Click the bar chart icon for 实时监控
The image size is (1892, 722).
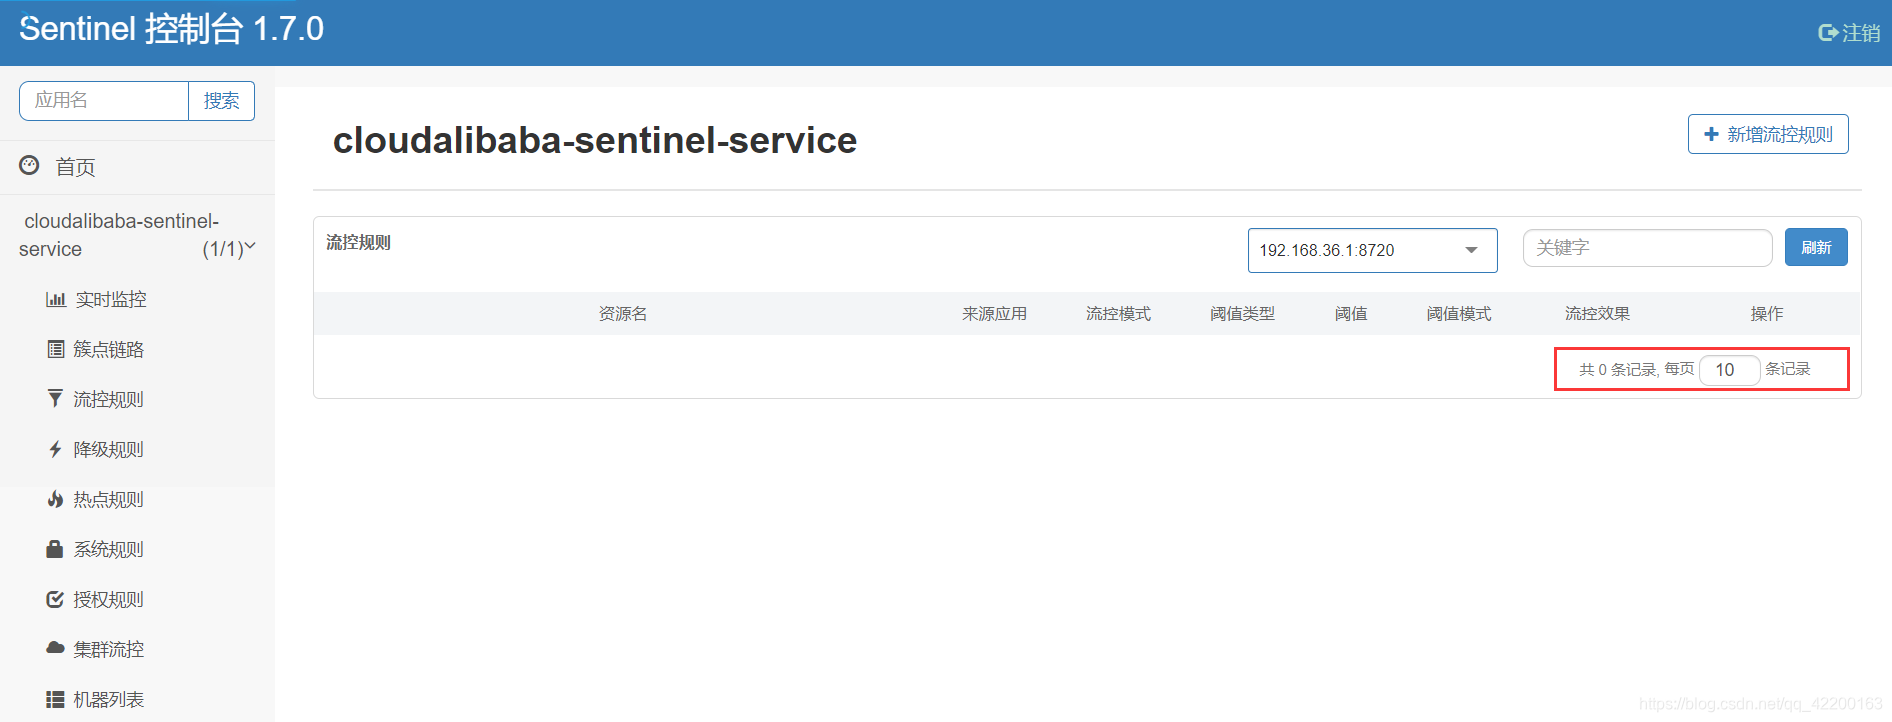56,299
